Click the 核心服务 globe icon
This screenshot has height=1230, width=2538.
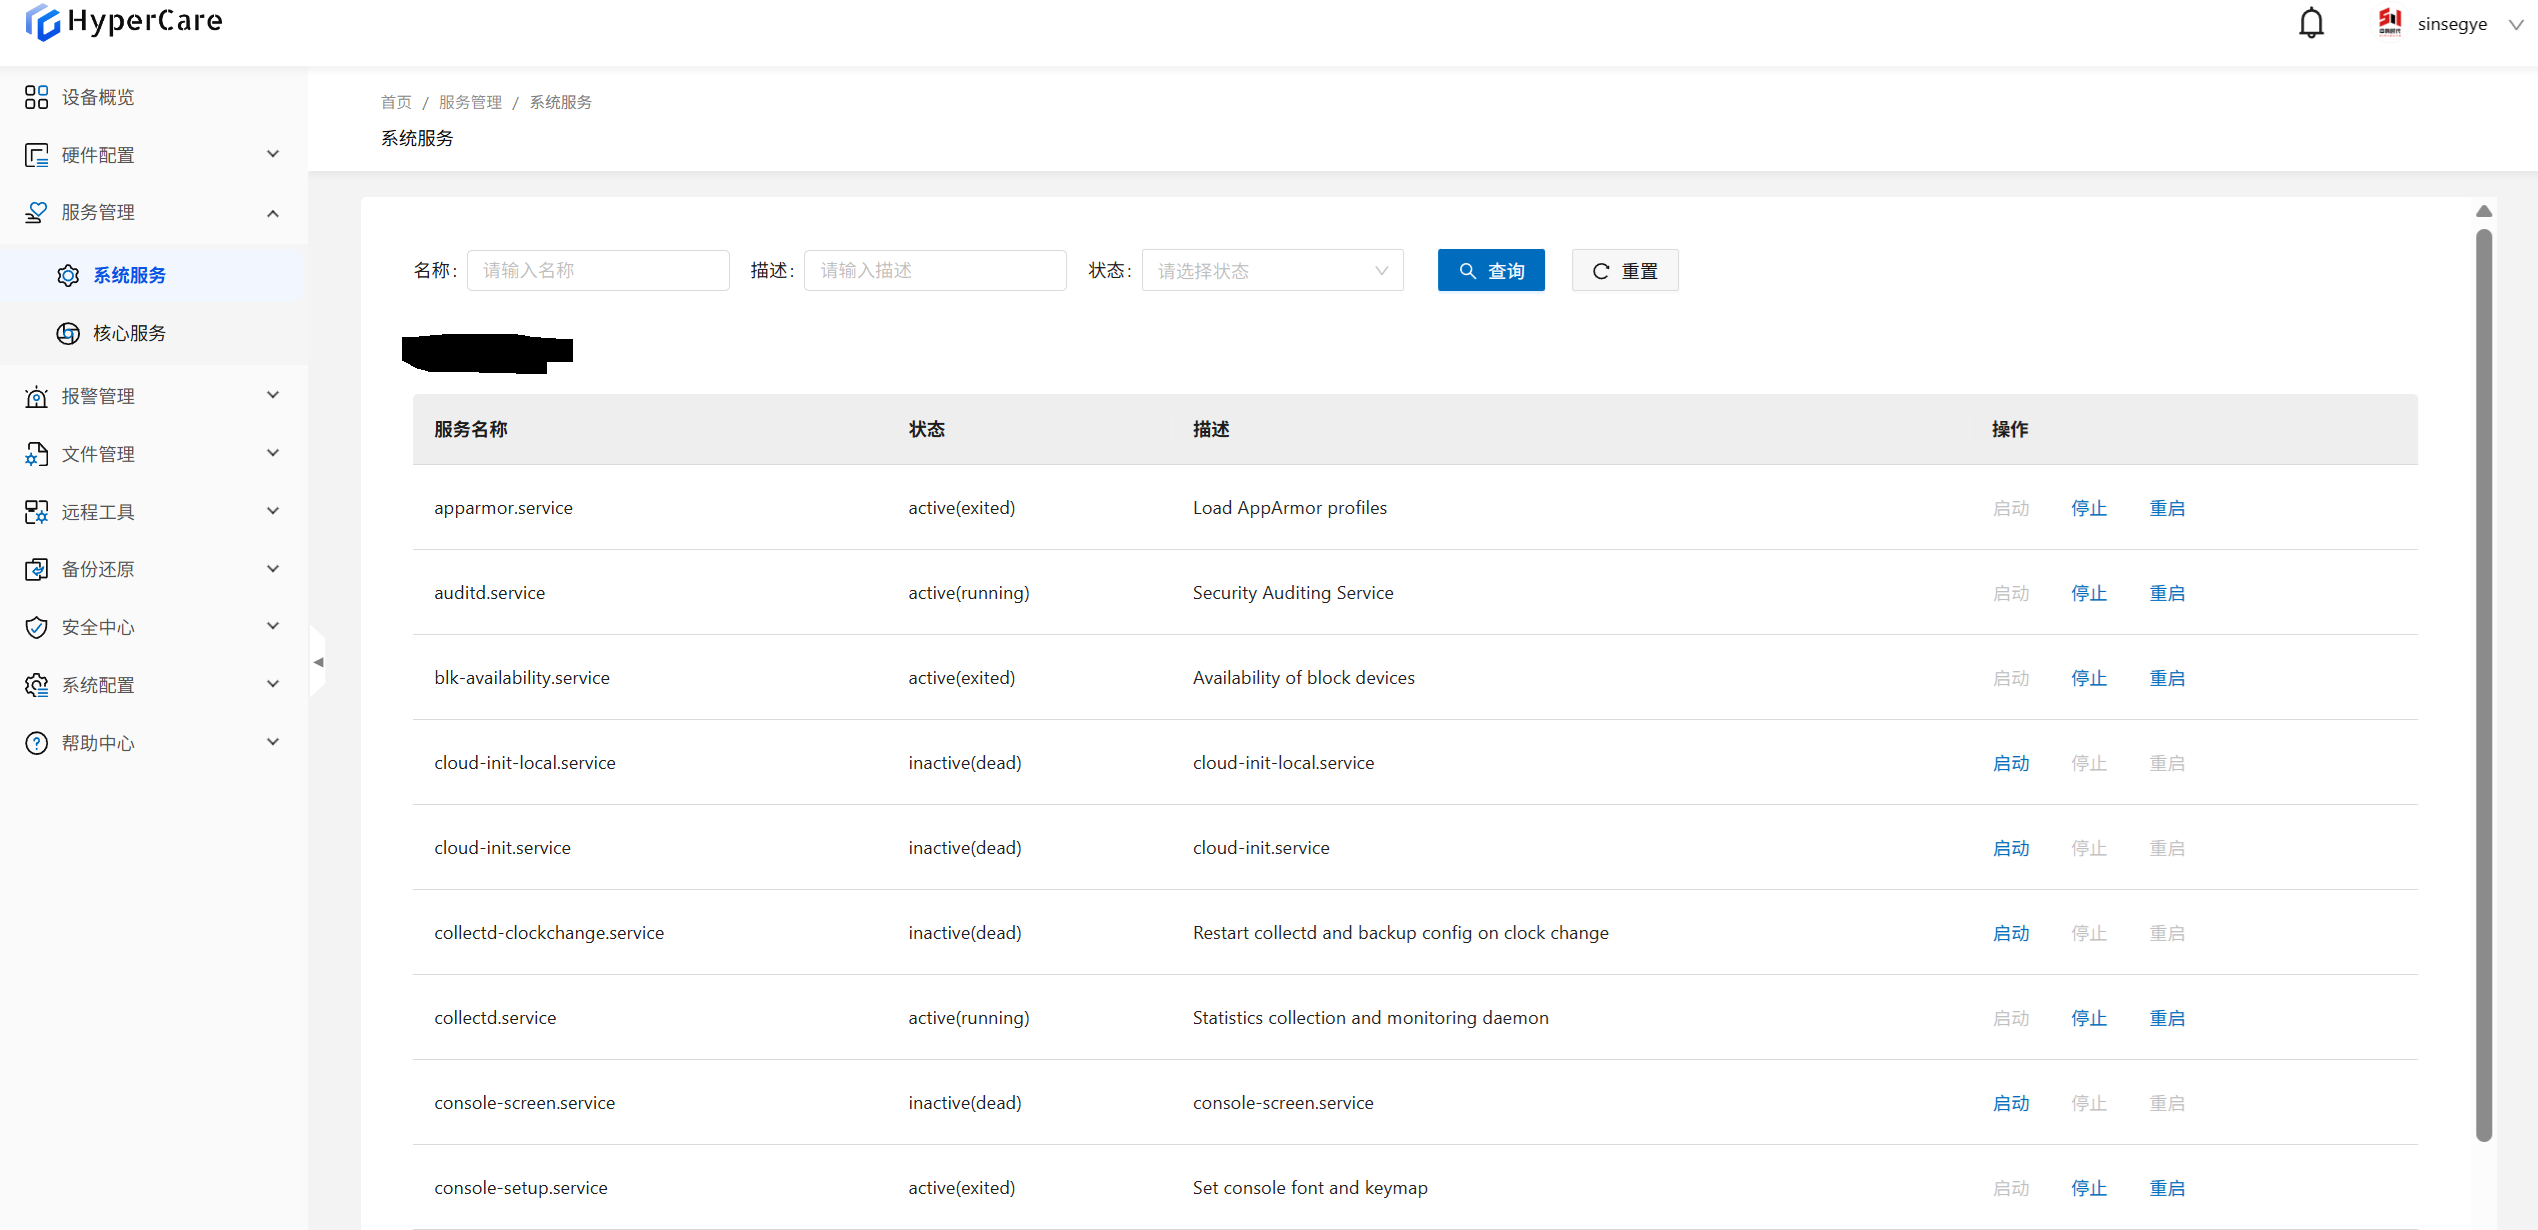point(68,333)
